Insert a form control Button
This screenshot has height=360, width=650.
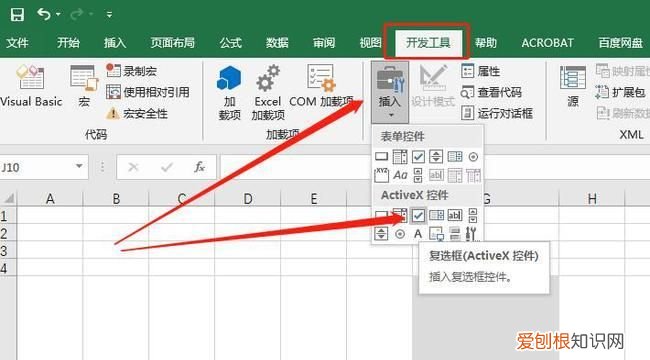click(381, 157)
